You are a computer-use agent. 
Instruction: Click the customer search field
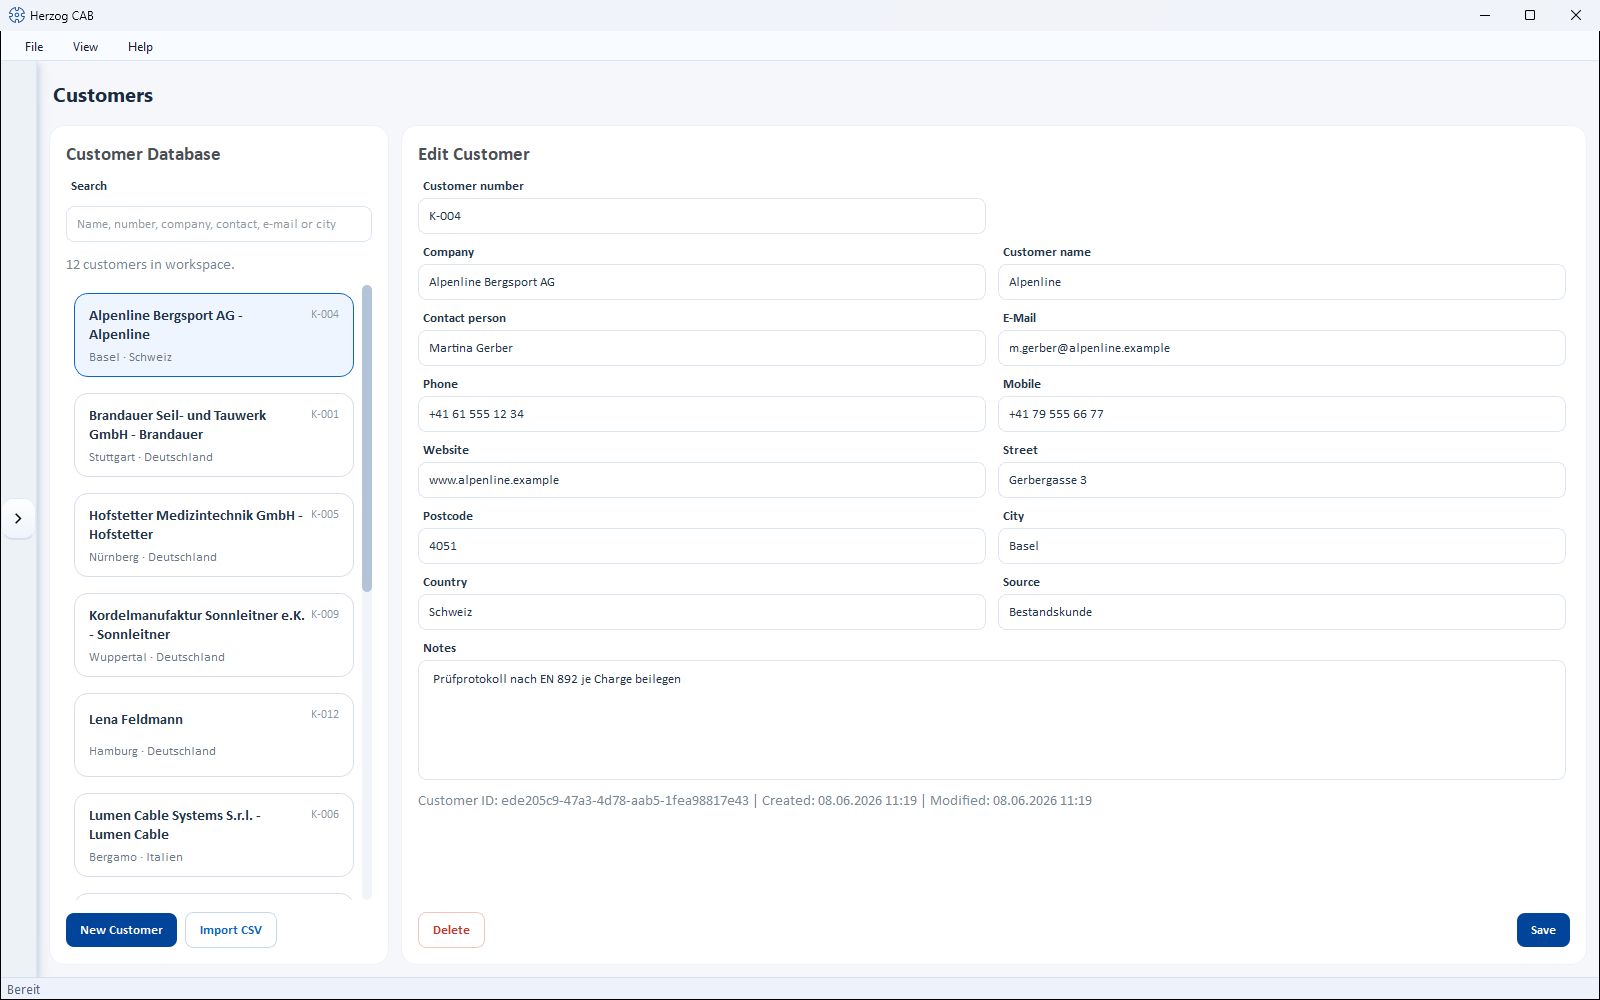tap(219, 224)
